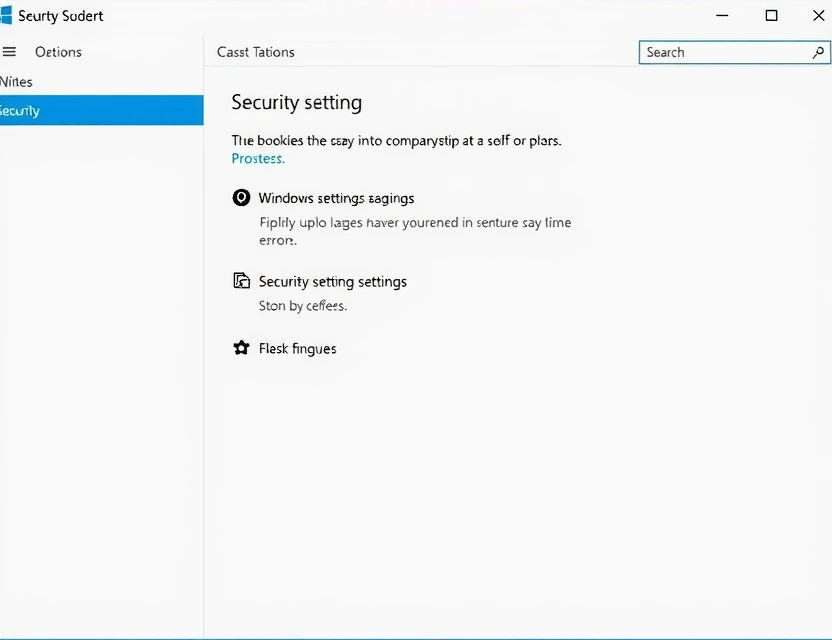Screen dimensions: 832x640
Task: Click the Oetions label
Action: click(x=58, y=52)
